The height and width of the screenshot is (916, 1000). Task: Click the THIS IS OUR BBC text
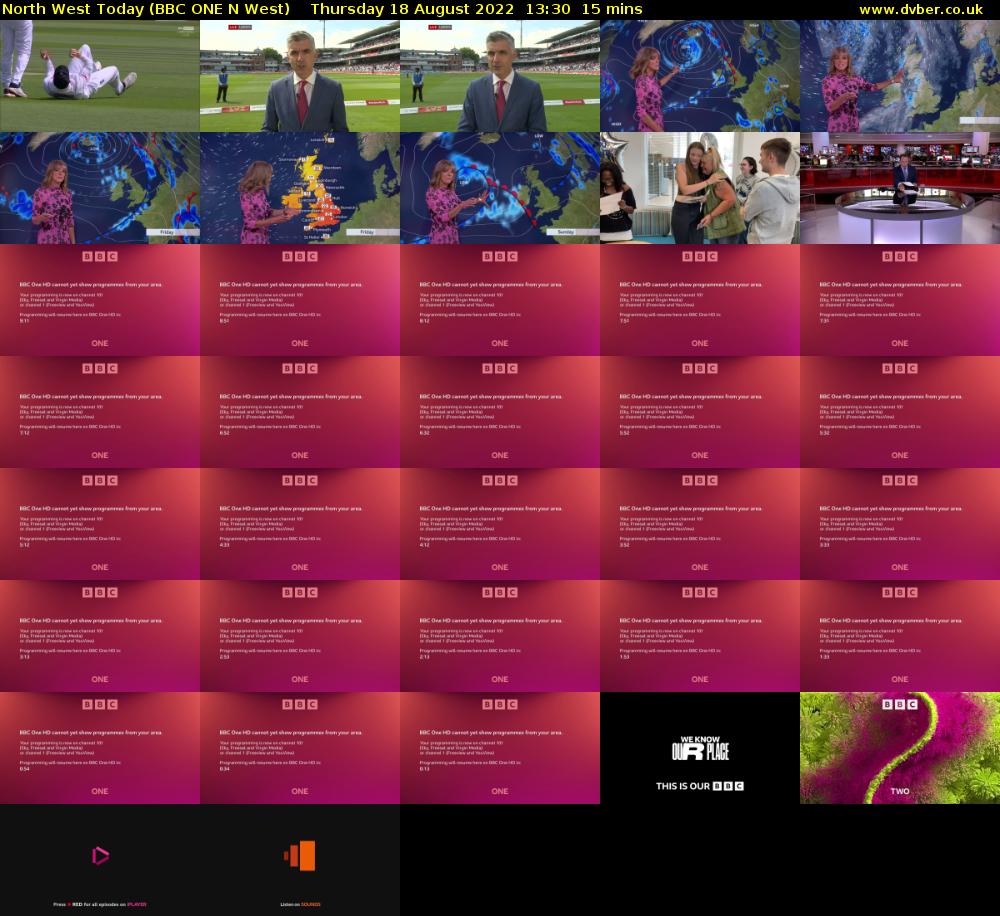pos(700,786)
